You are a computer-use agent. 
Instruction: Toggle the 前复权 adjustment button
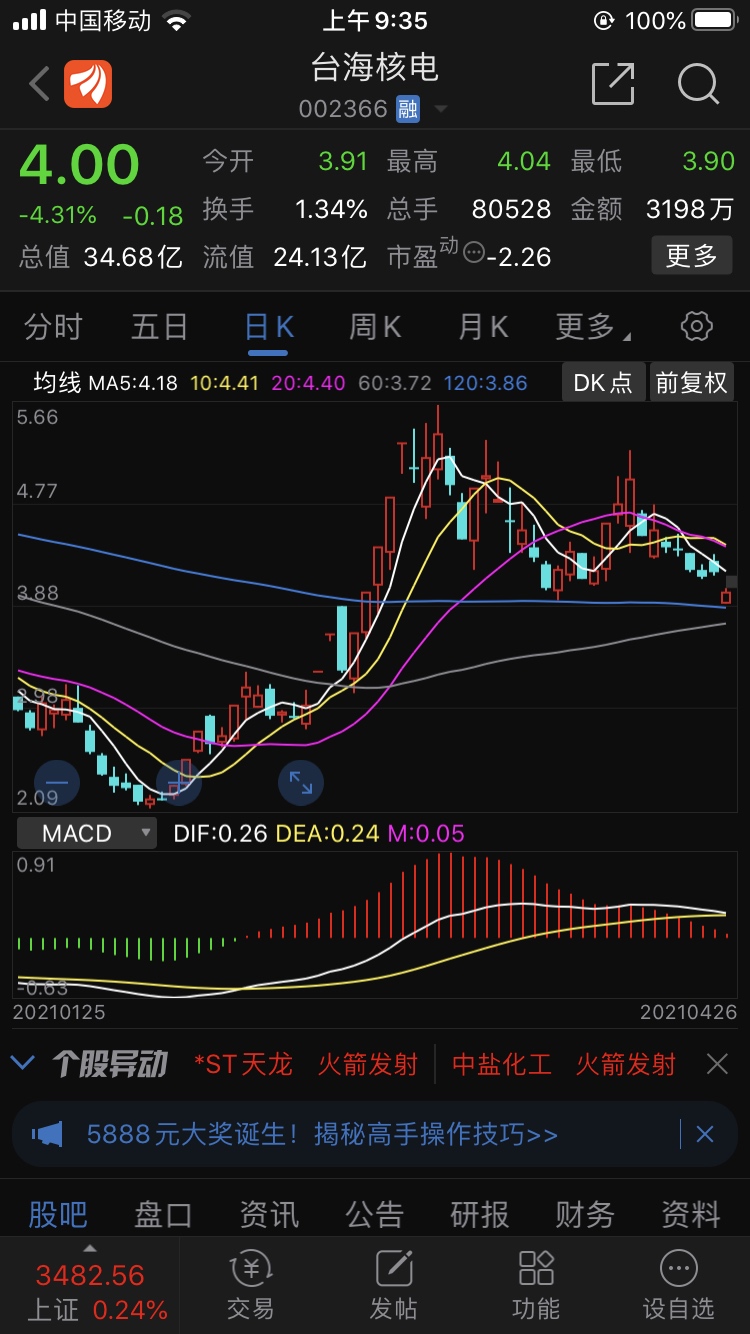(691, 383)
